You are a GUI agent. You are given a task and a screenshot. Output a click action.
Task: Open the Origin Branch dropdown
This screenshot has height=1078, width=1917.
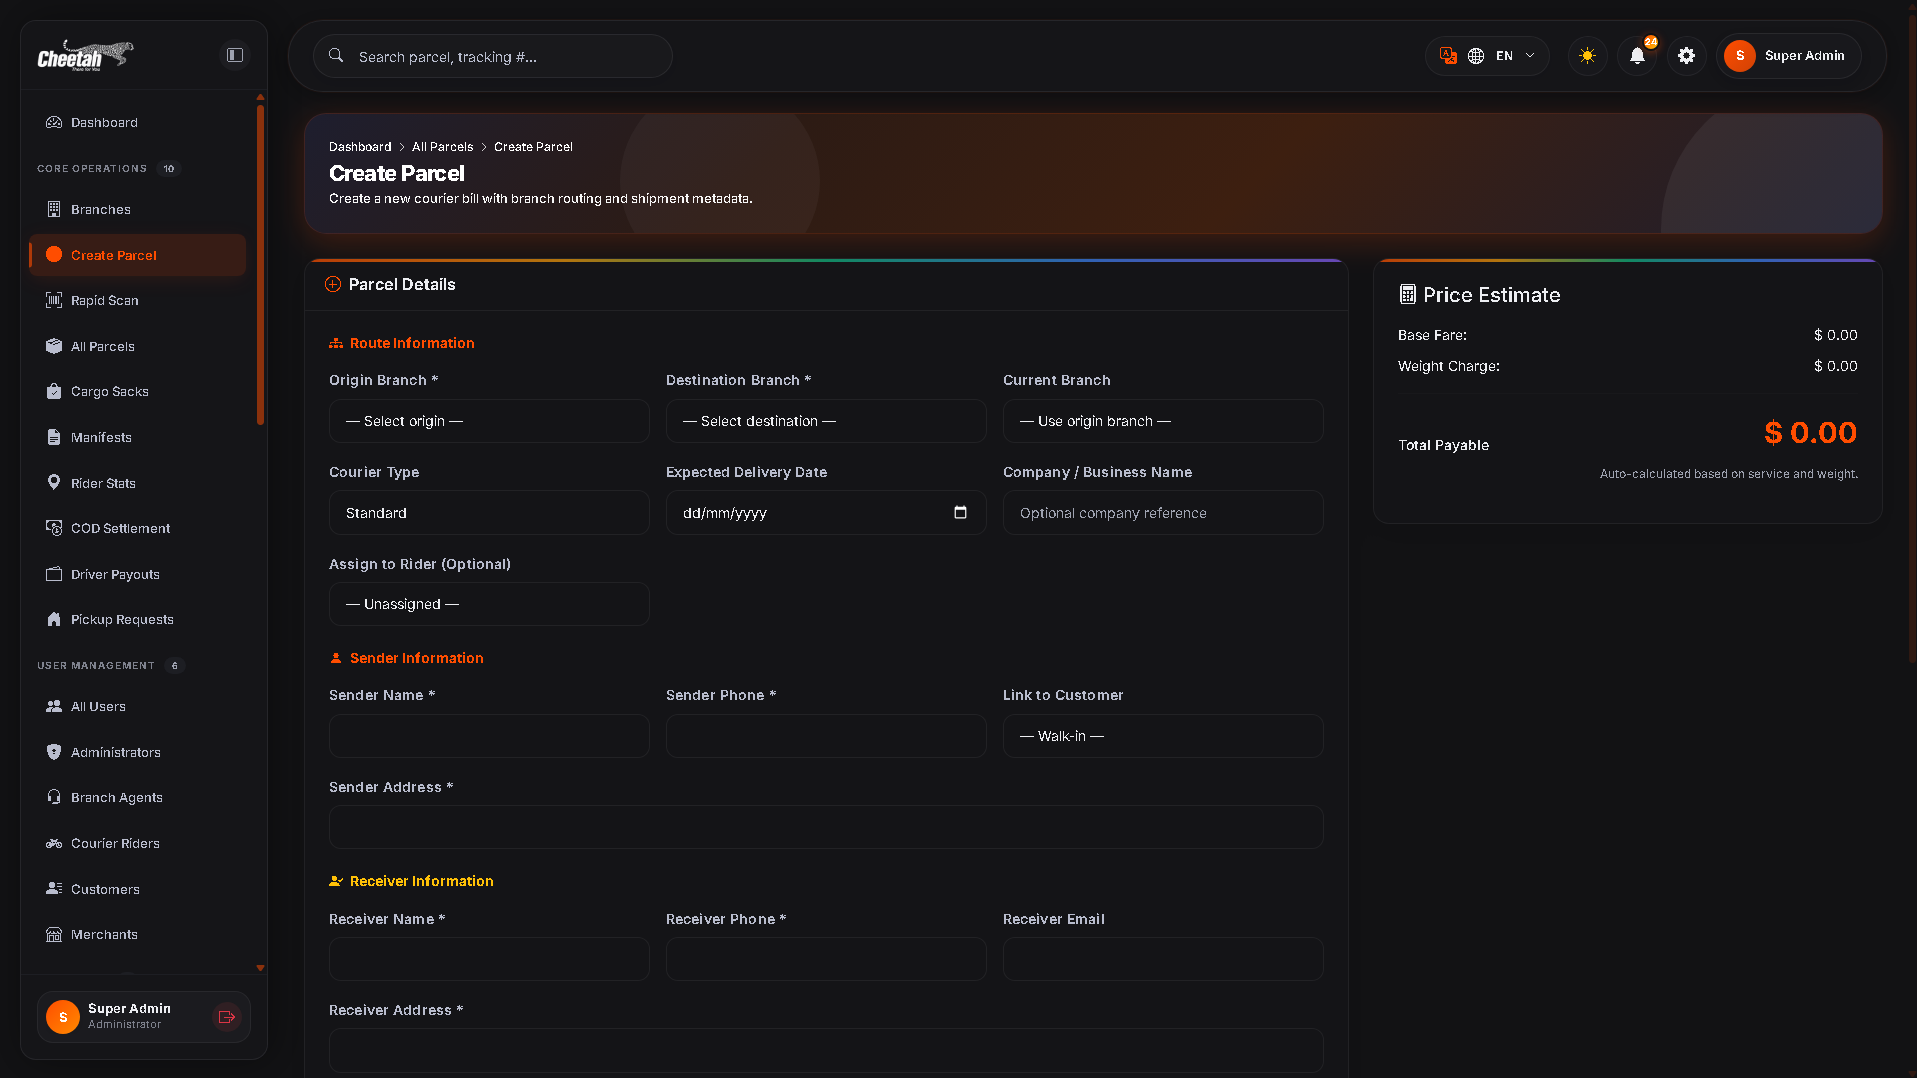(x=489, y=421)
